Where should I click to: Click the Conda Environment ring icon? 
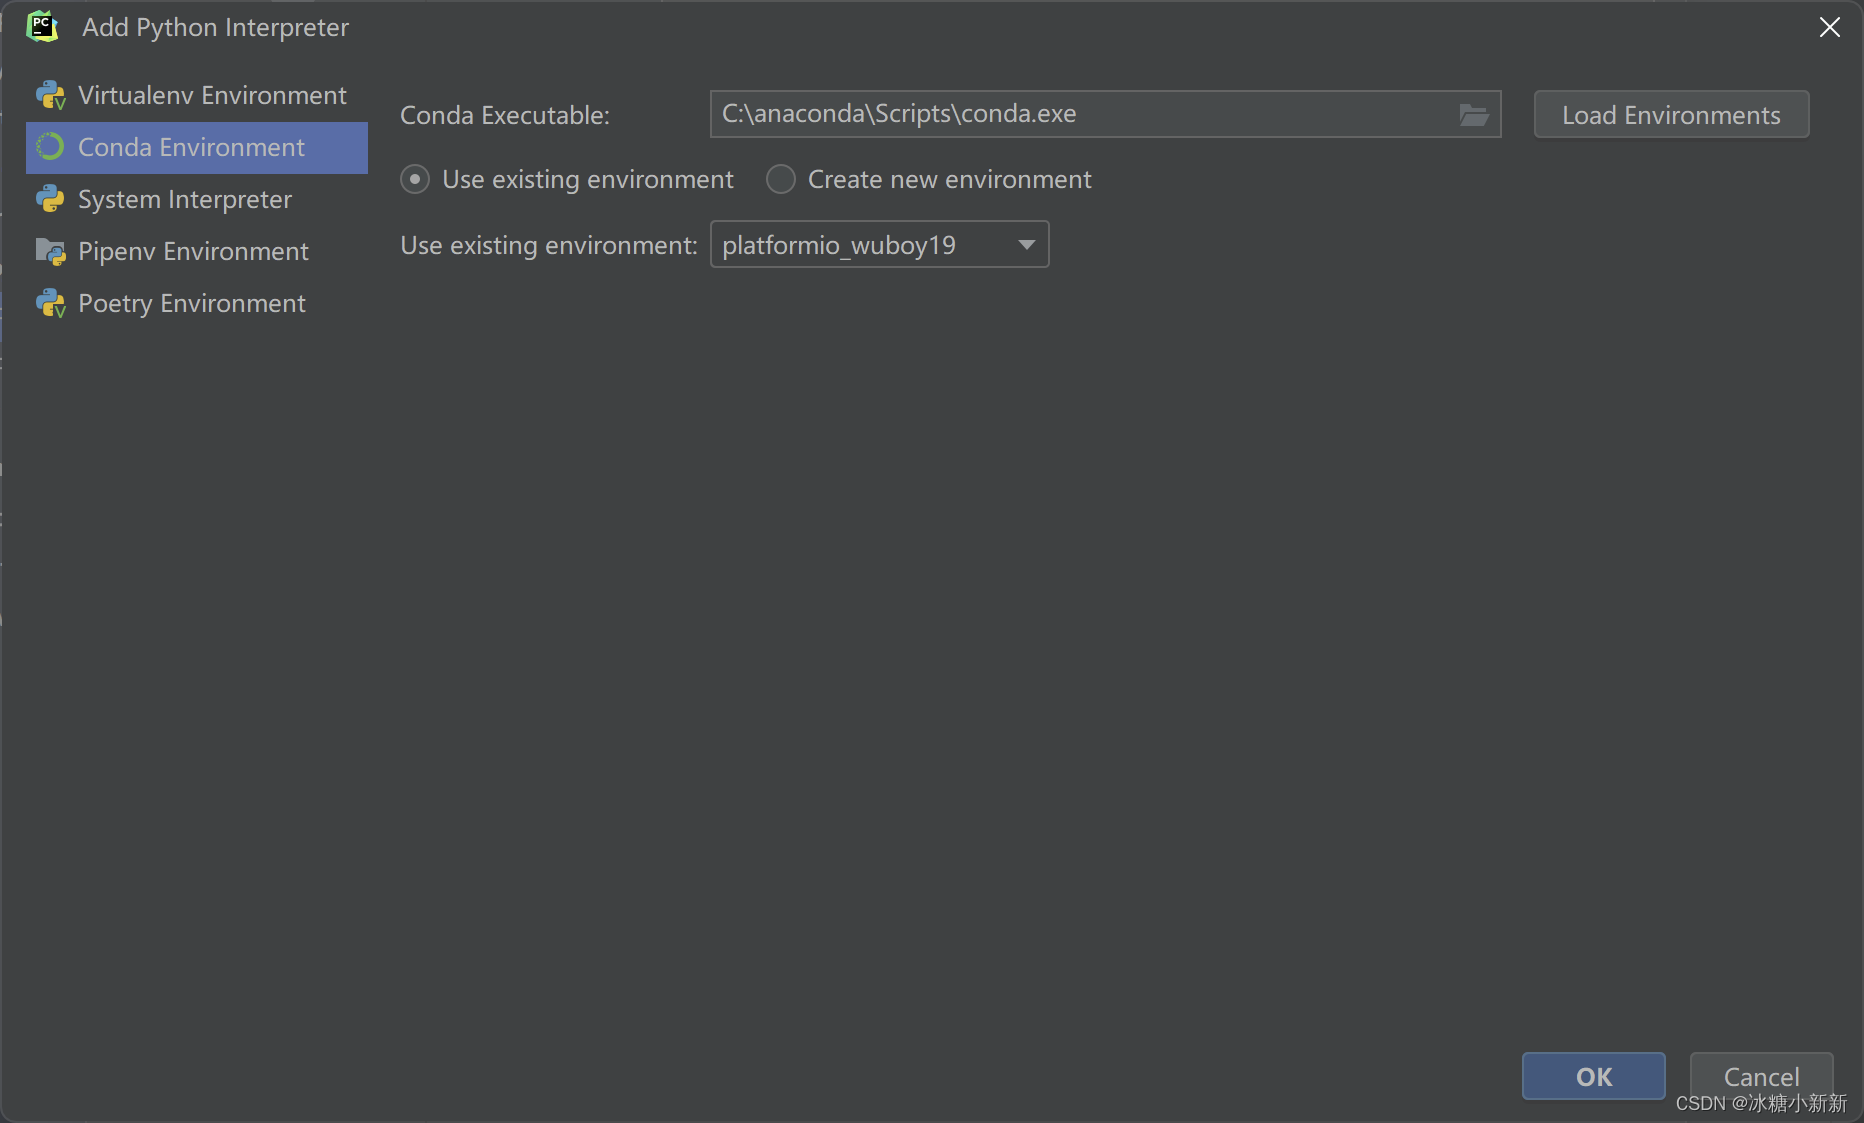(50, 147)
